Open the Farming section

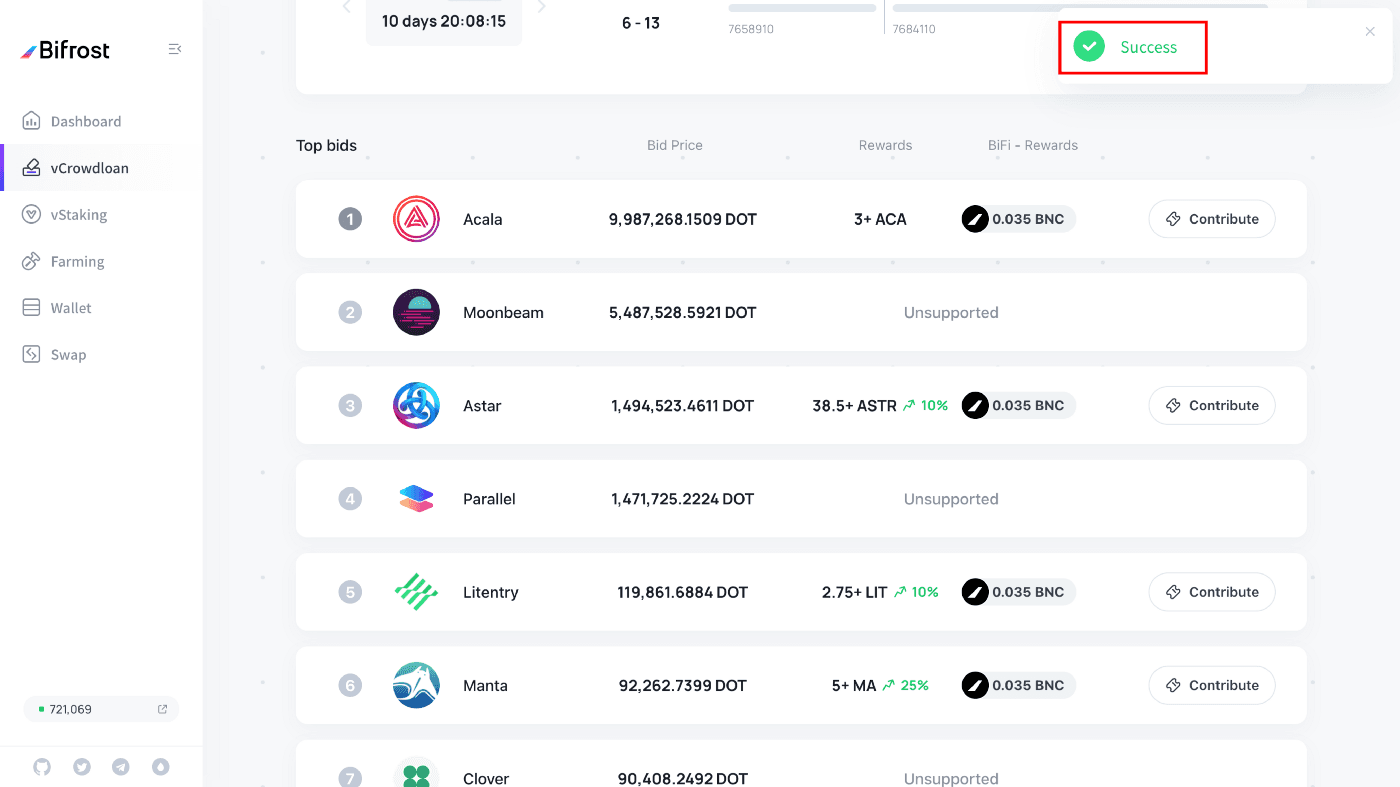coord(77,262)
